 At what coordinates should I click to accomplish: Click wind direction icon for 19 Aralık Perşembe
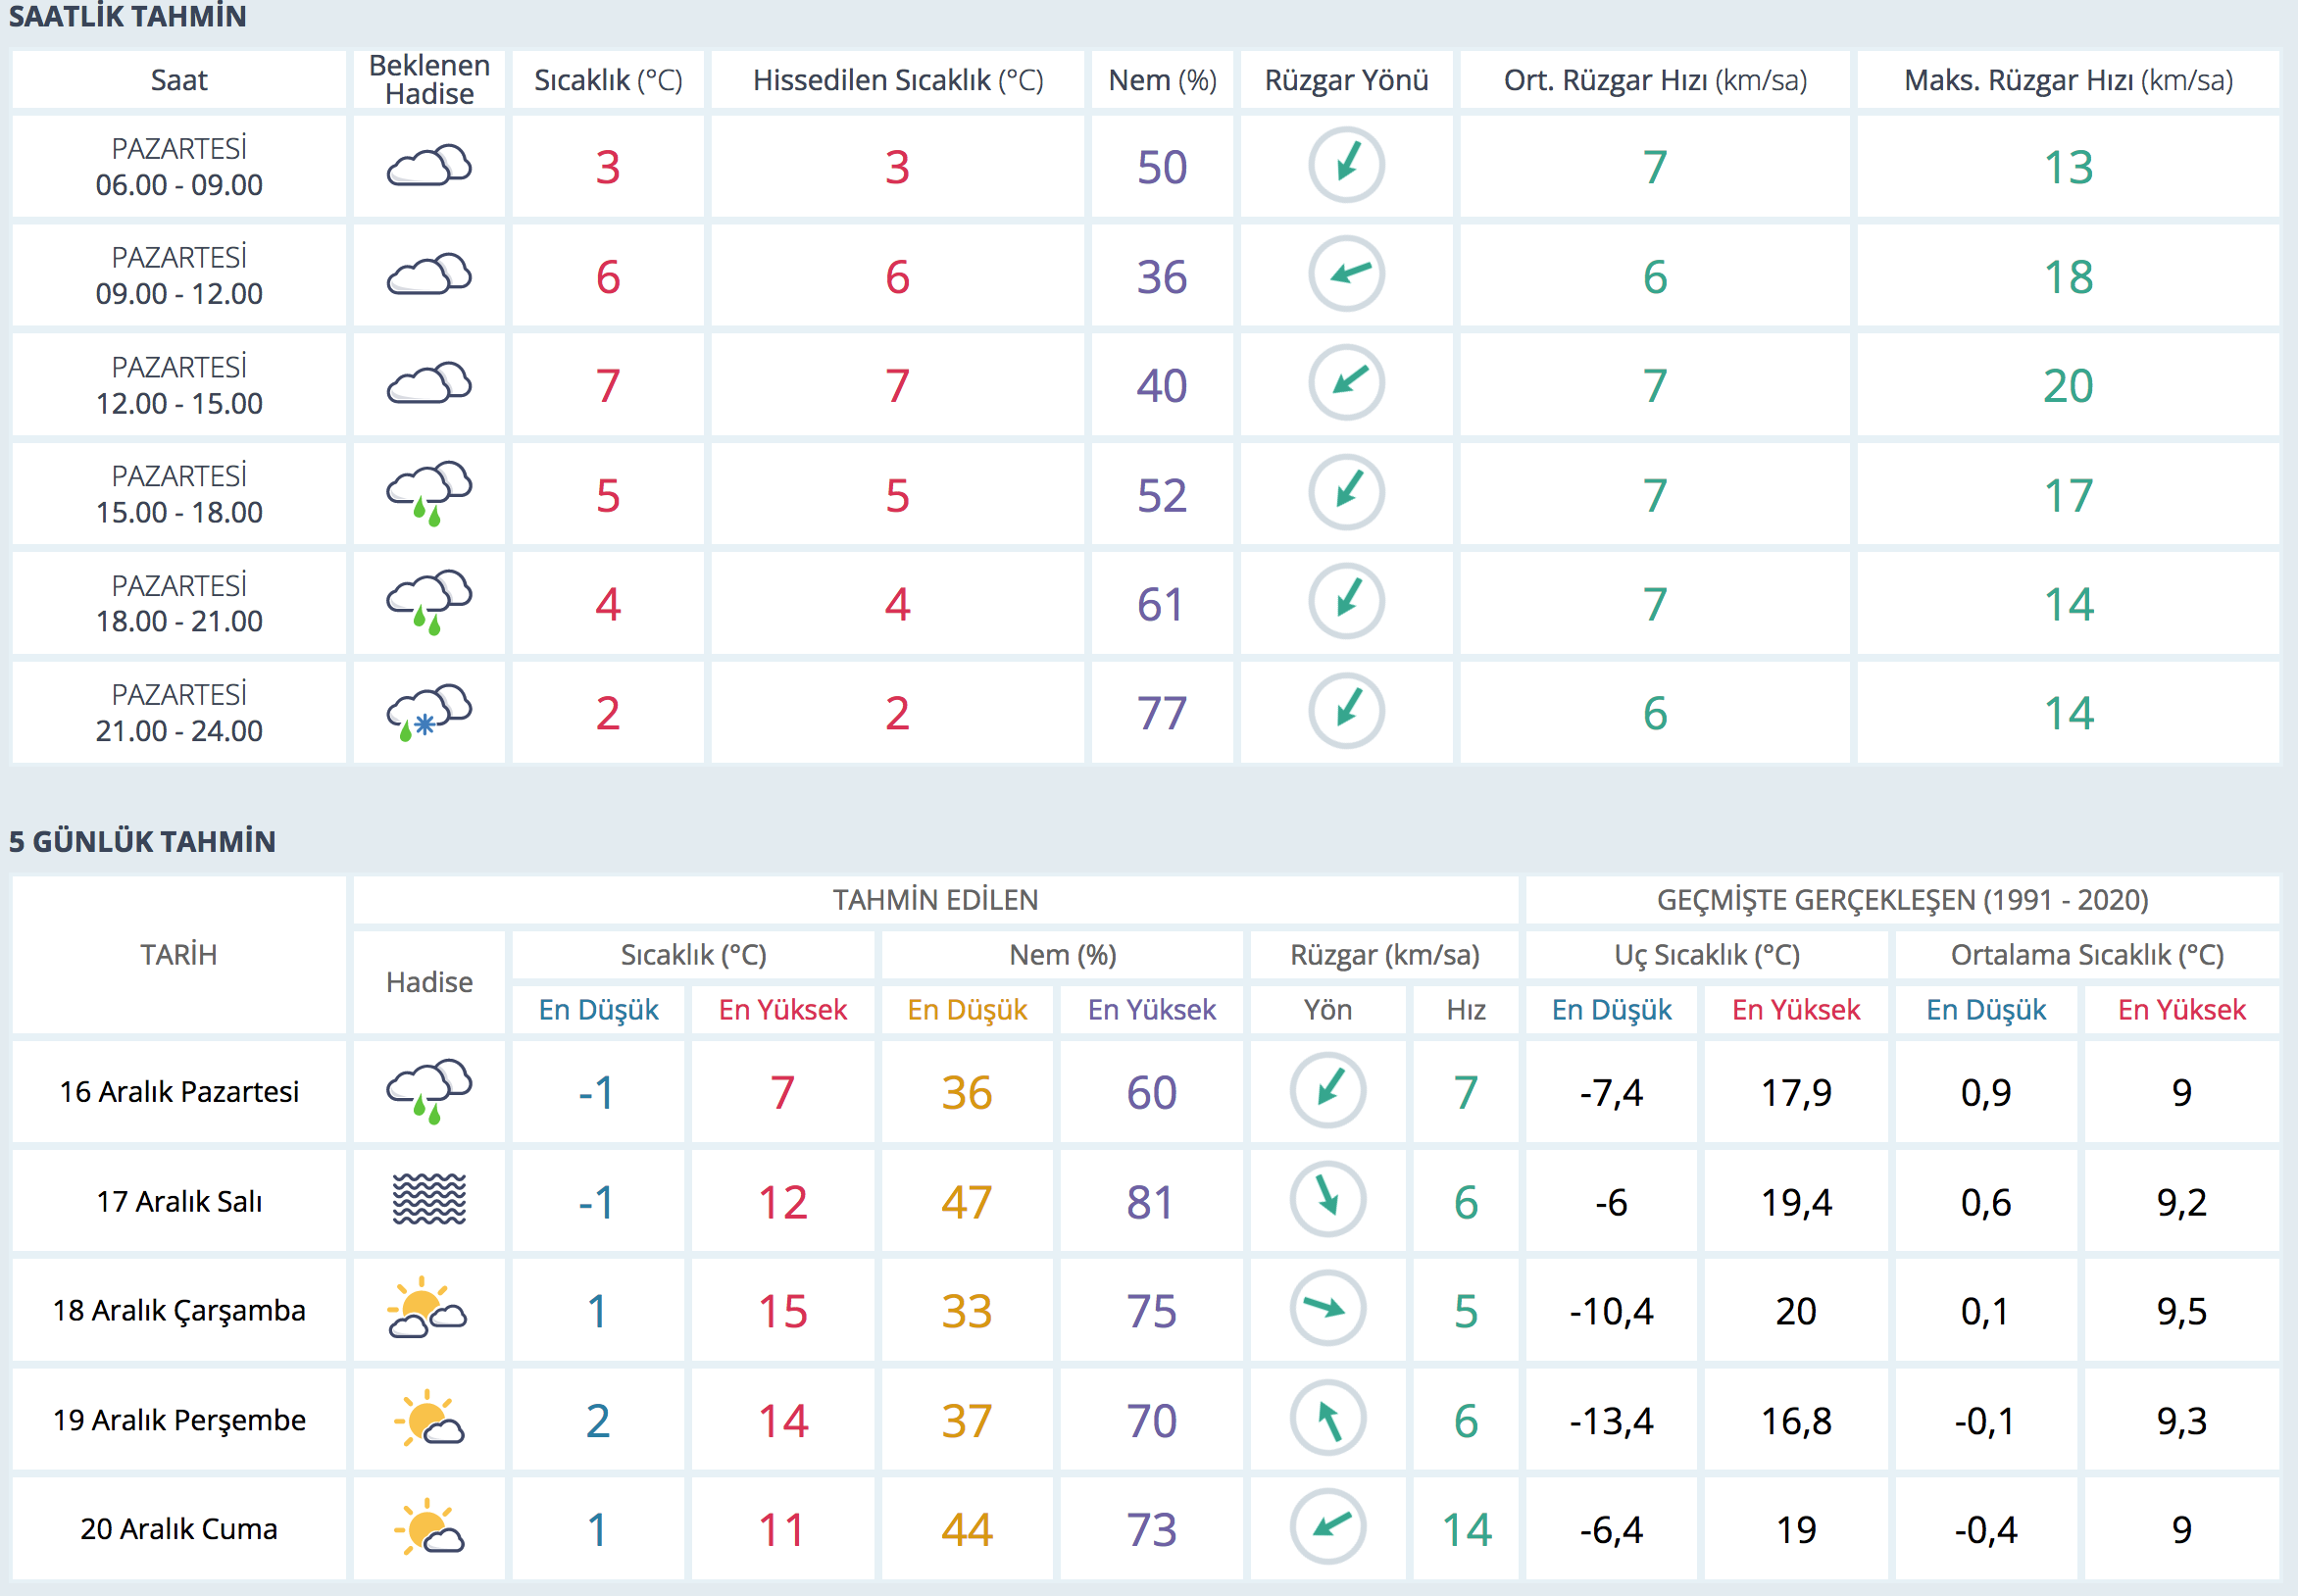[1327, 1418]
